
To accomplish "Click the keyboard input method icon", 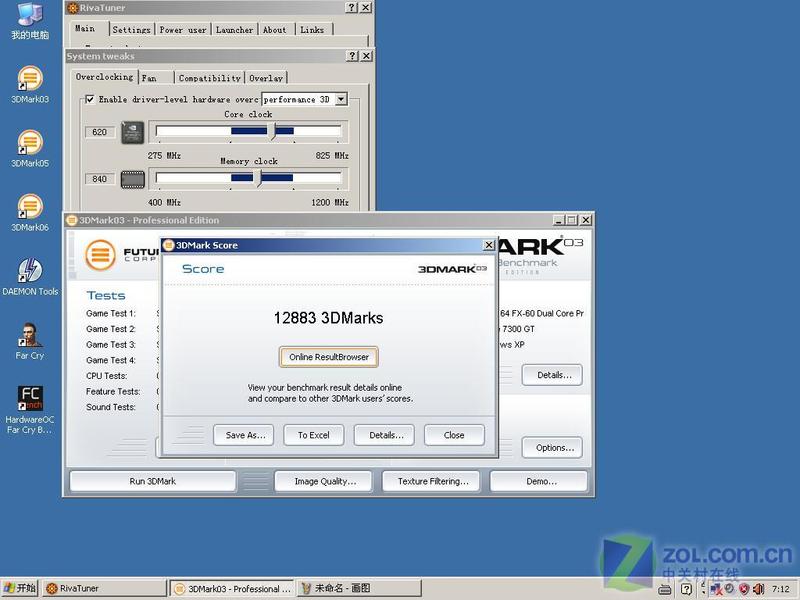I will coord(665,590).
